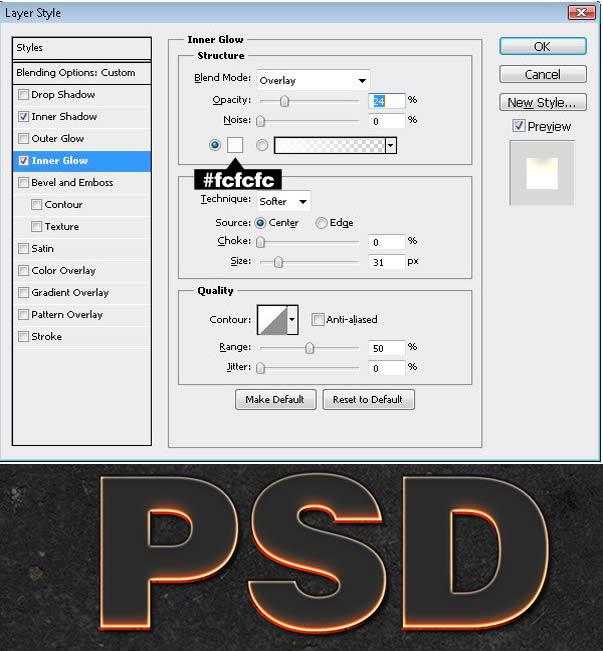Enable the Drop Shadow checkbox

pos(23,95)
